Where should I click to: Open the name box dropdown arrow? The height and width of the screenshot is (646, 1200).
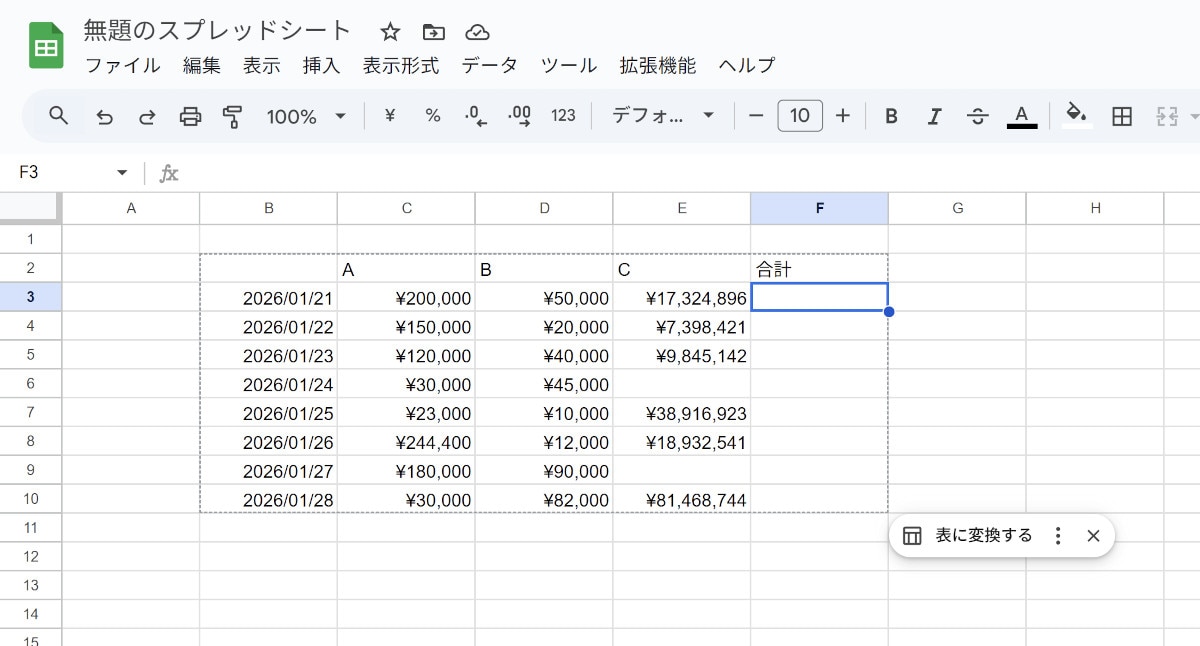[122, 173]
